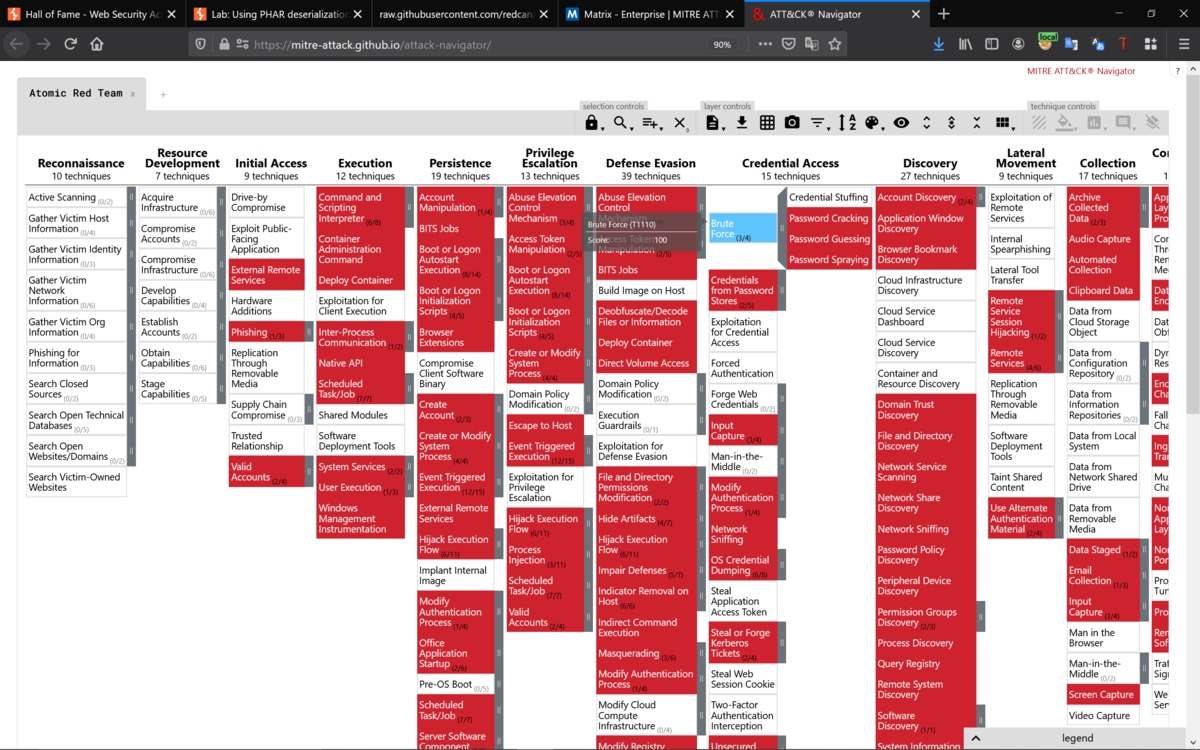Expand the legend panel chevron
This screenshot has height=750, width=1200.
click(x=977, y=738)
